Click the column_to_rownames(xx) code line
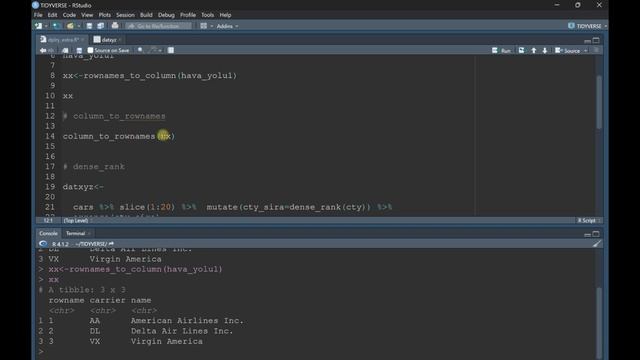 pos(119,136)
